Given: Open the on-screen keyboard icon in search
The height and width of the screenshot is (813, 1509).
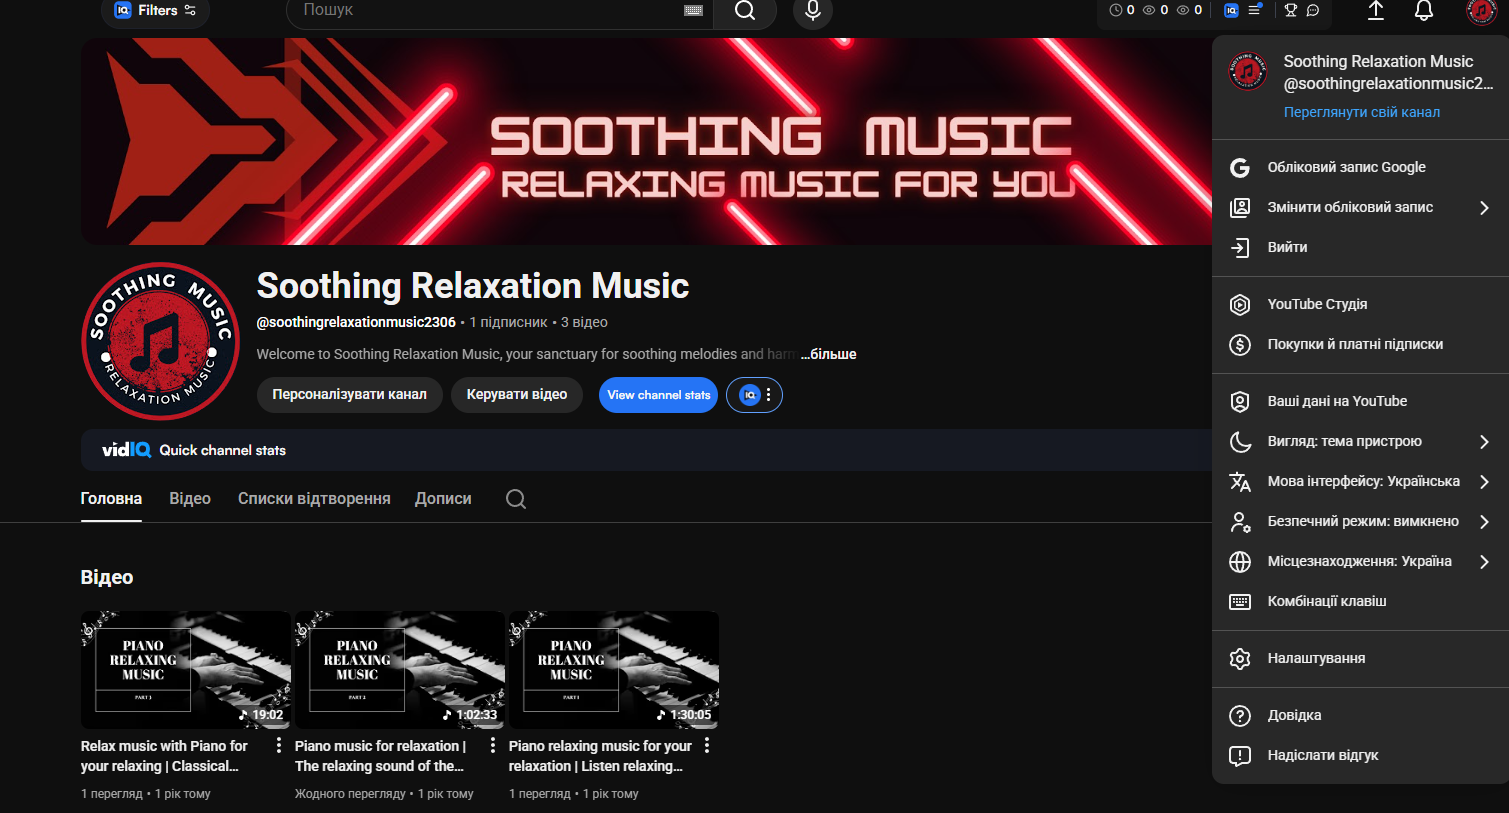Looking at the screenshot, I should (x=693, y=11).
